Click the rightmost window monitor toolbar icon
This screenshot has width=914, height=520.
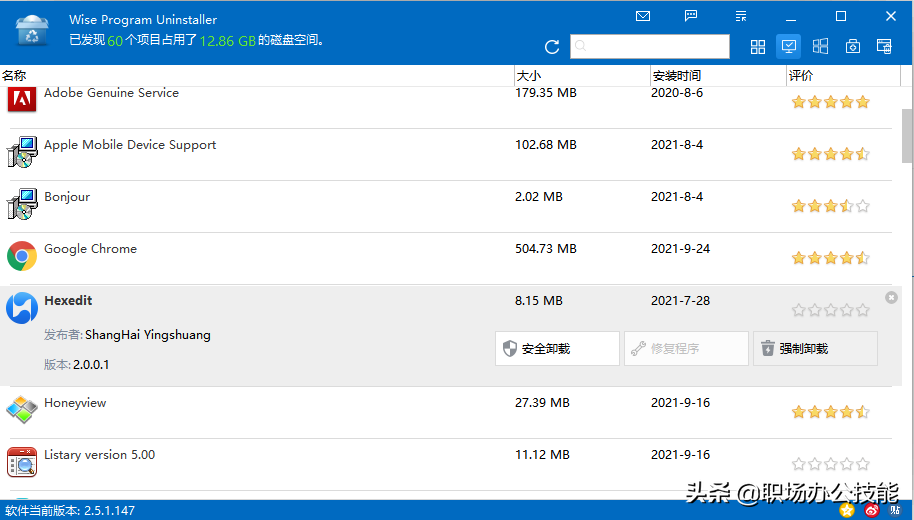click(884, 47)
